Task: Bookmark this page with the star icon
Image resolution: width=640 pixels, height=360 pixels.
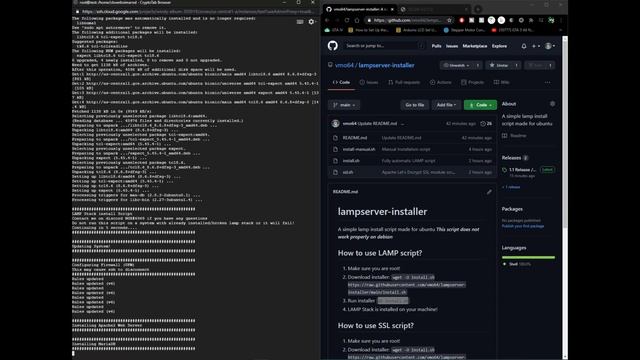Action: click(x=449, y=20)
